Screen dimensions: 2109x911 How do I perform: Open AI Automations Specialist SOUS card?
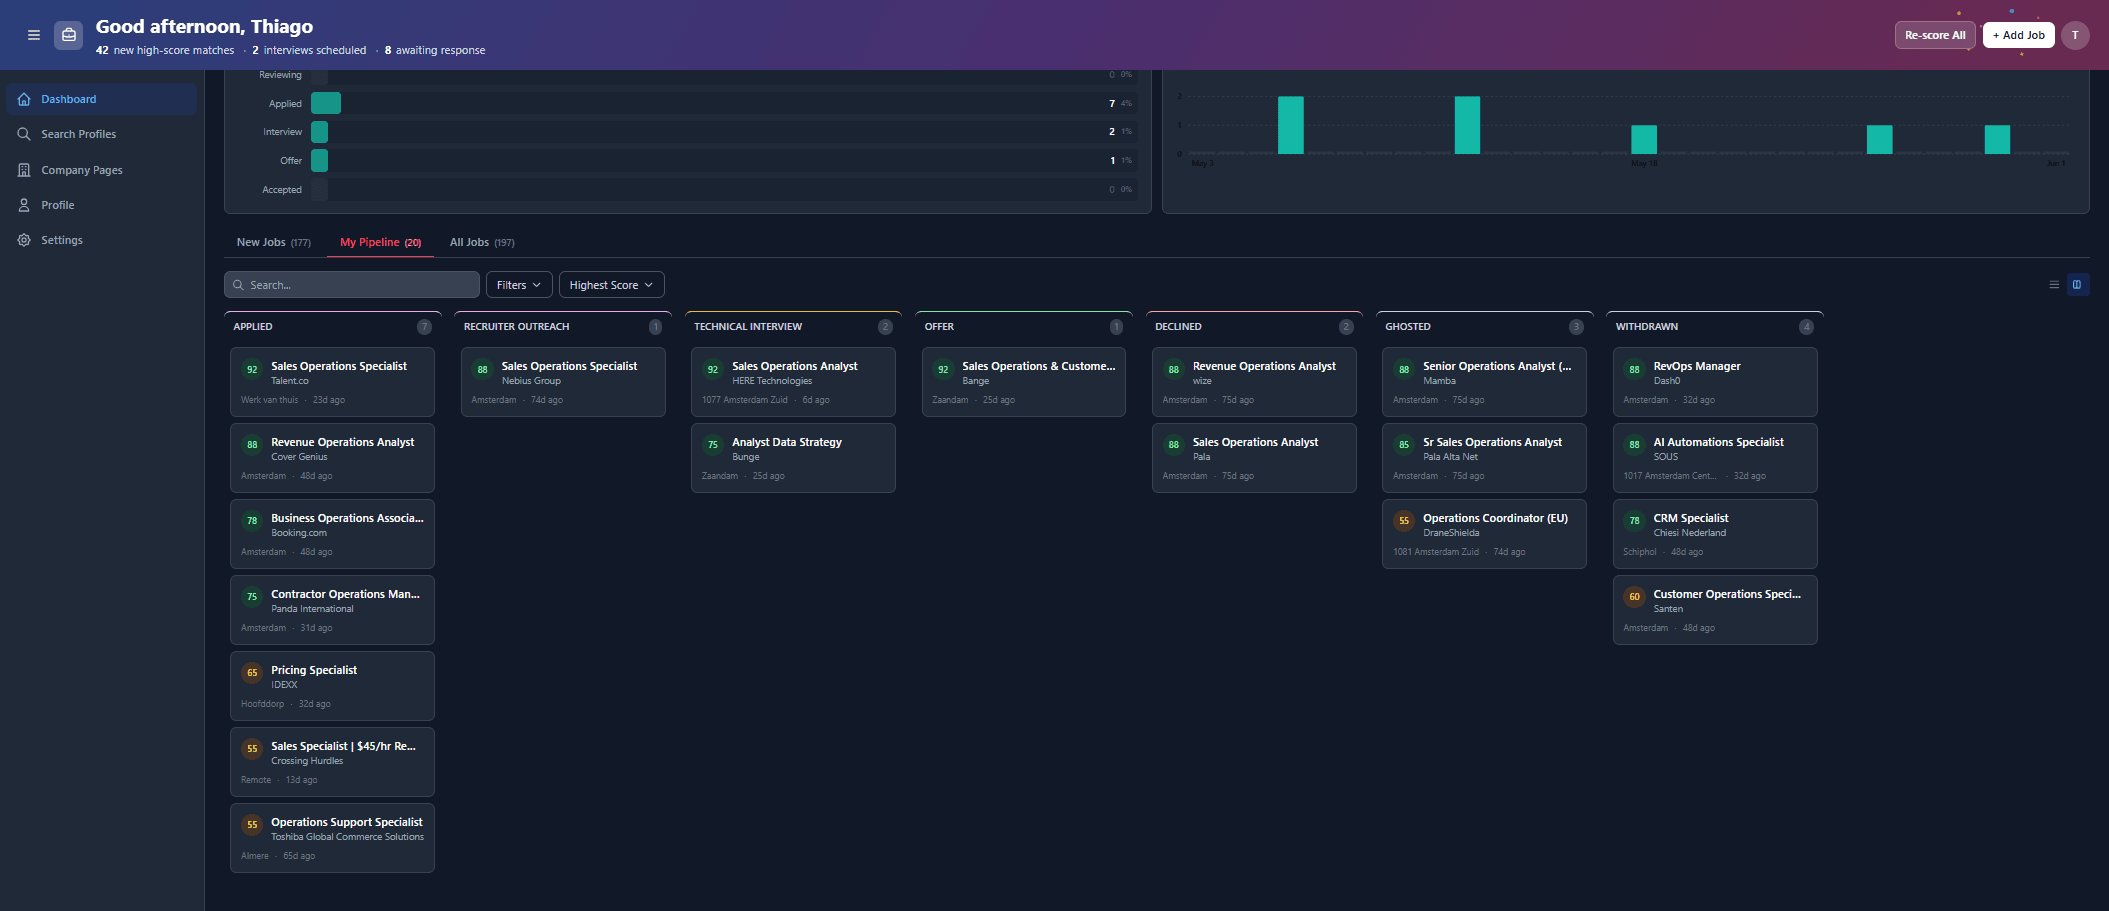coord(1715,458)
